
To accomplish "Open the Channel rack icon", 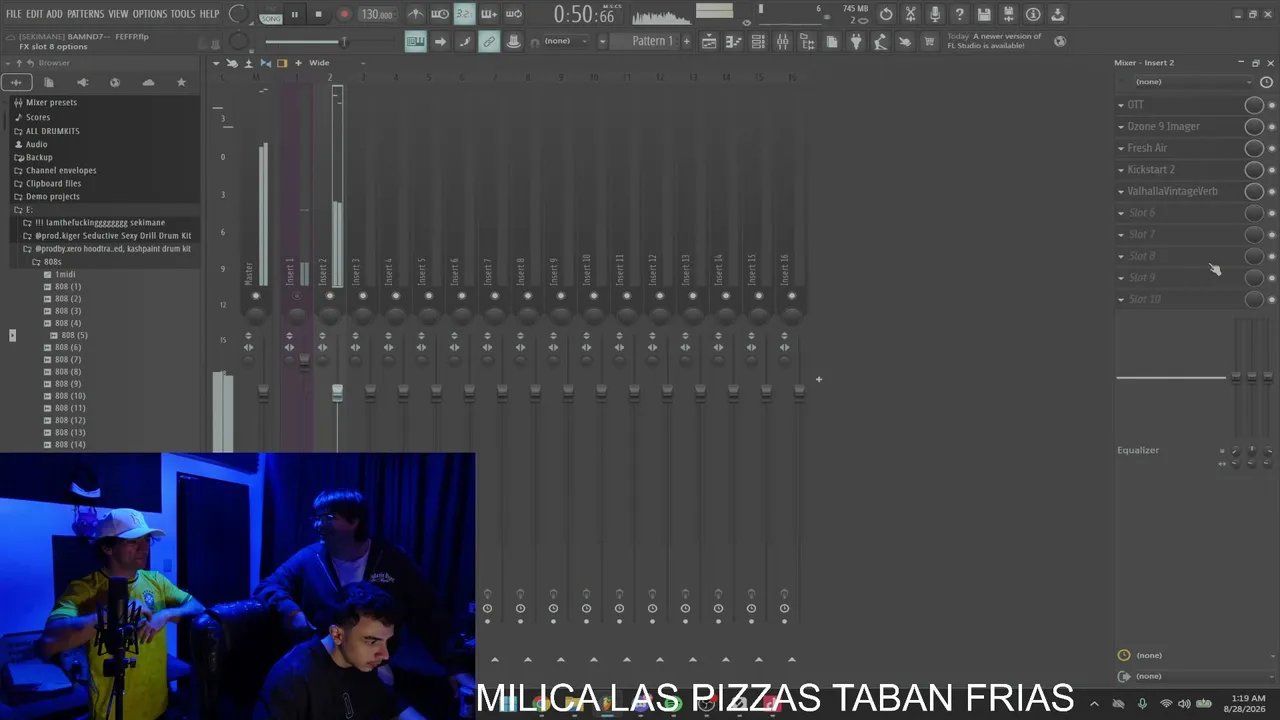I will [758, 41].
